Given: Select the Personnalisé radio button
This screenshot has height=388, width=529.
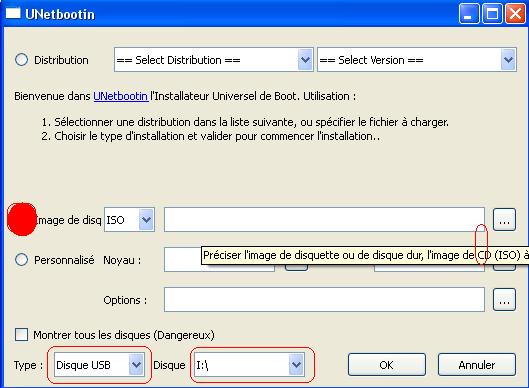Looking at the screenshot, I should point(22,260).
